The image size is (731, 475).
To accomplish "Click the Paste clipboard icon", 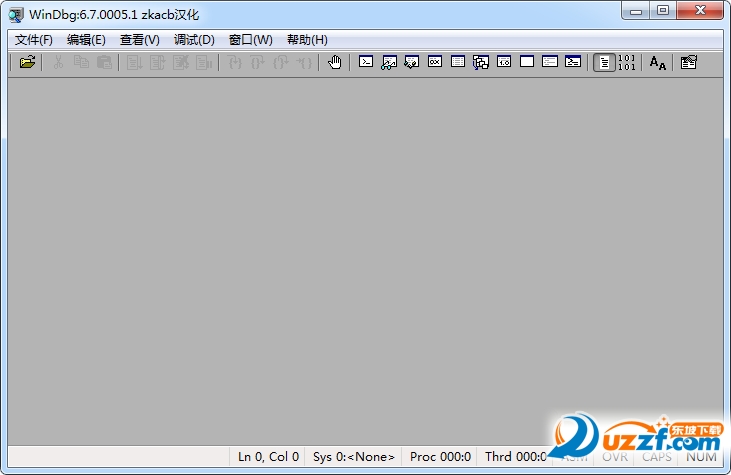I will (104, 62).
